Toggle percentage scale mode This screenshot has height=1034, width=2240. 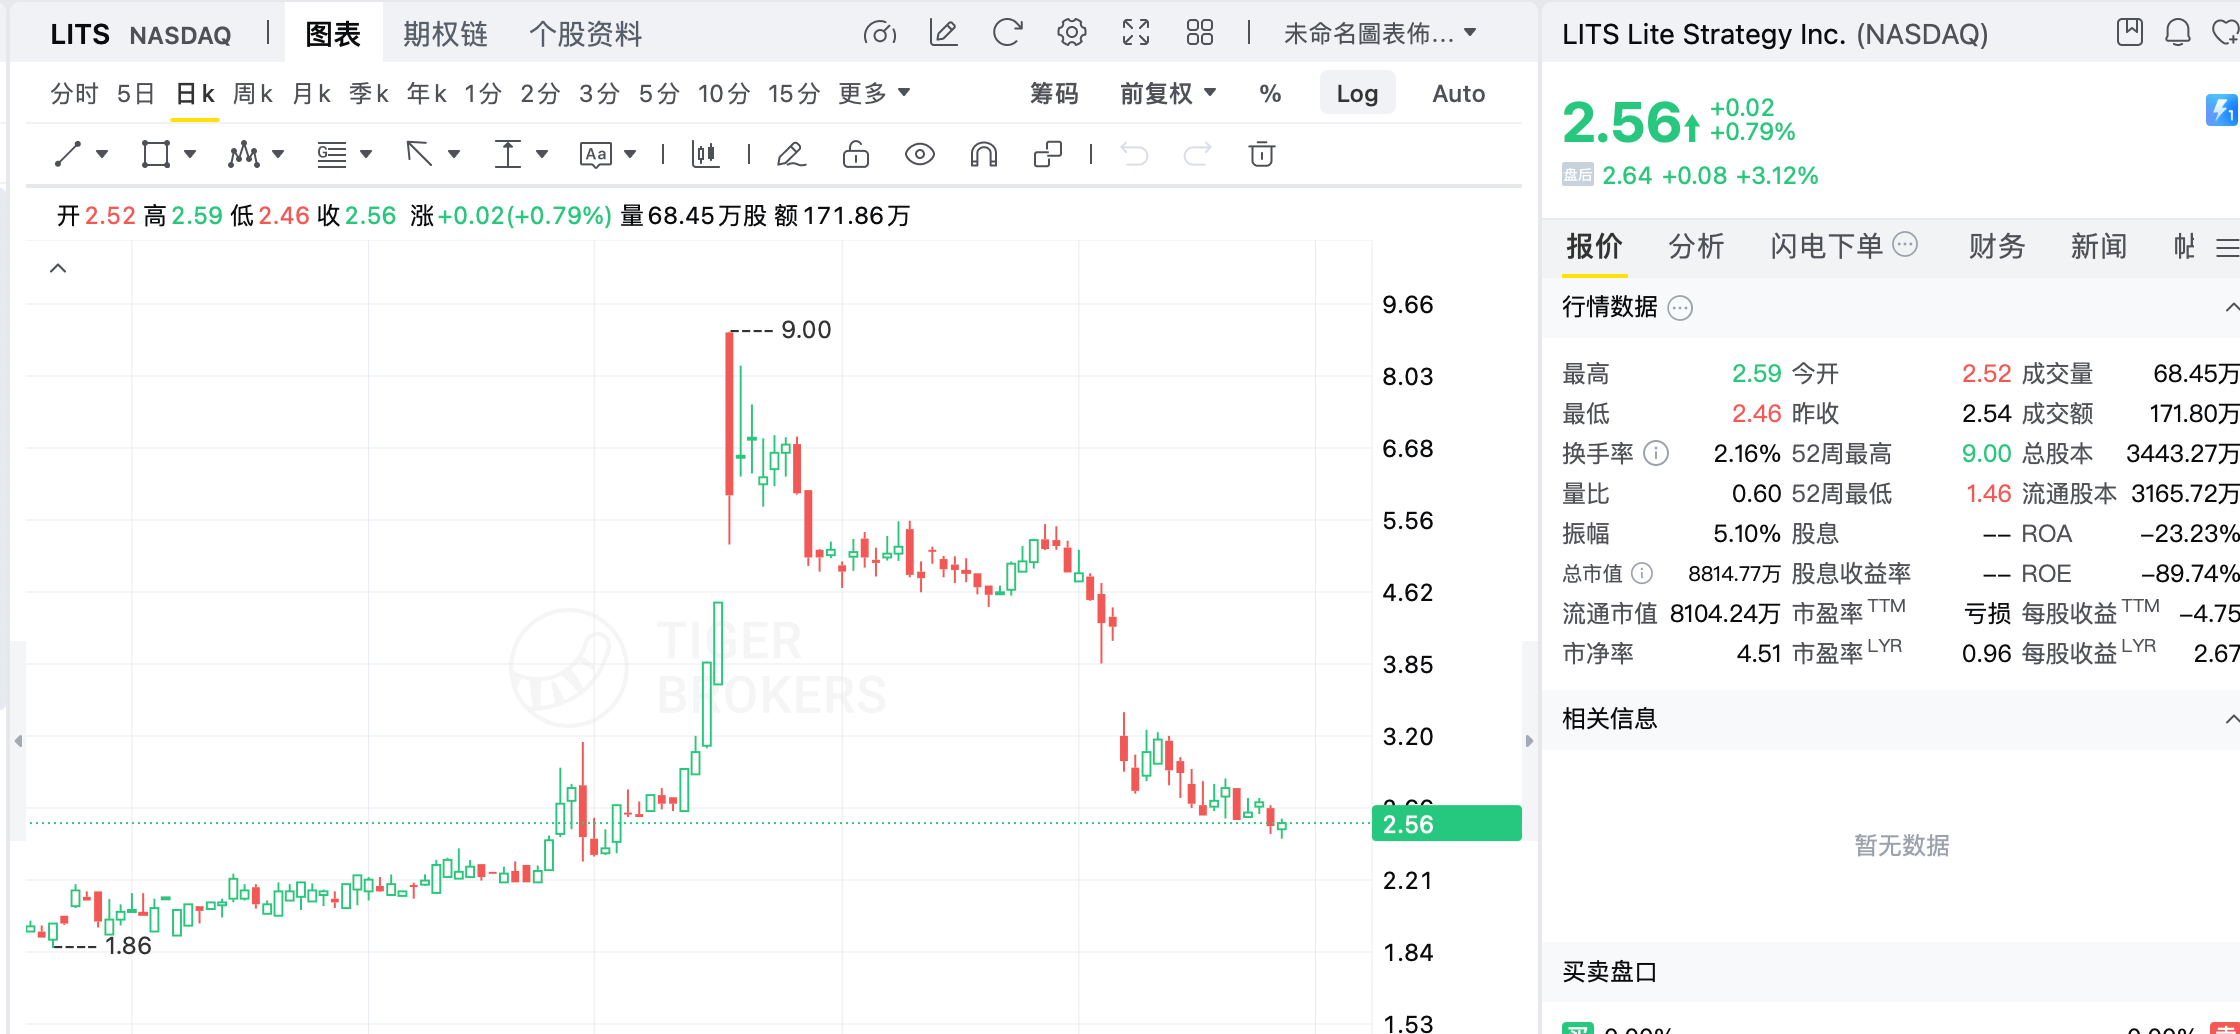click(x=1270, y=94)
